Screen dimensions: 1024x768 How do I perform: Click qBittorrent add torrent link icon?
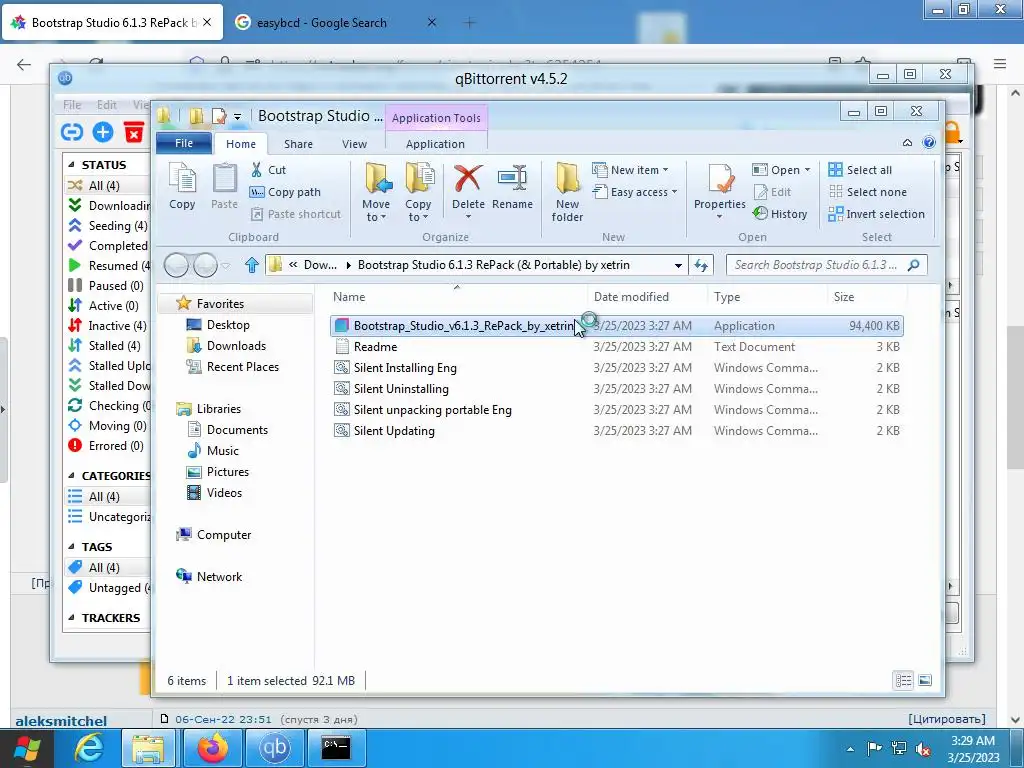[x=71, y=132]
